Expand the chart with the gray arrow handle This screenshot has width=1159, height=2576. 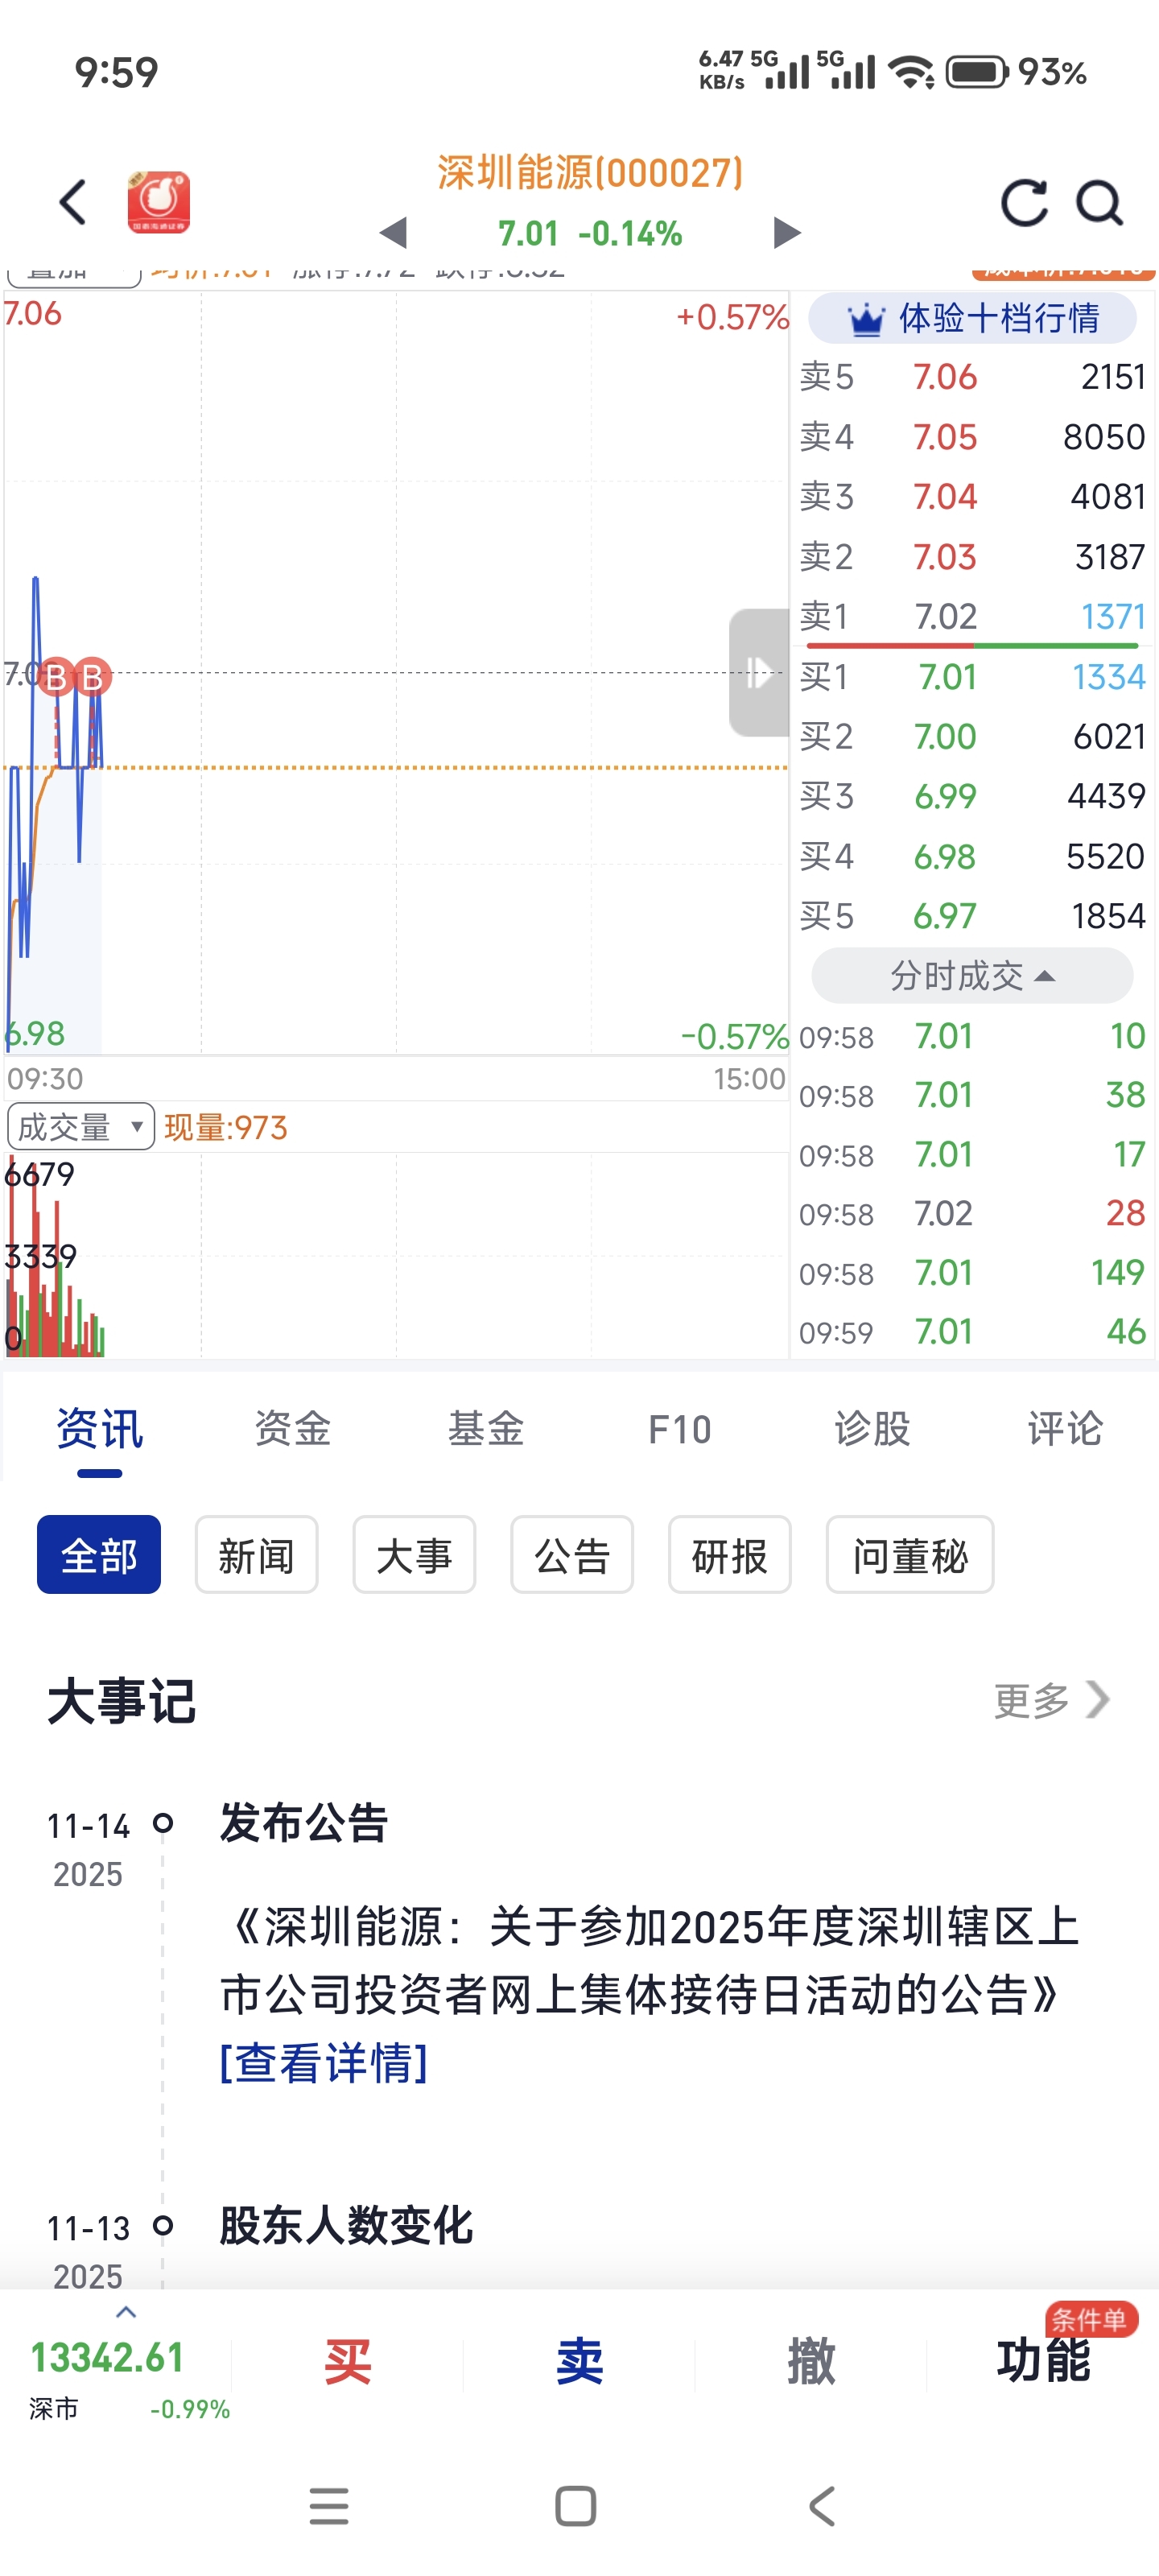point(759,672)
